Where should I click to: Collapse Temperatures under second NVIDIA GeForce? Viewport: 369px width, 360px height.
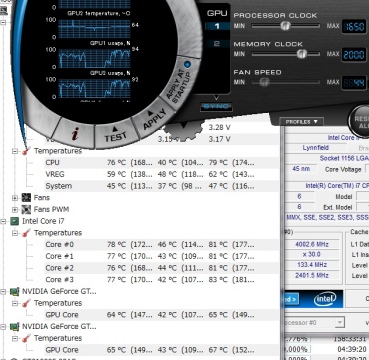pyautogui.click(x=15, y=338)
